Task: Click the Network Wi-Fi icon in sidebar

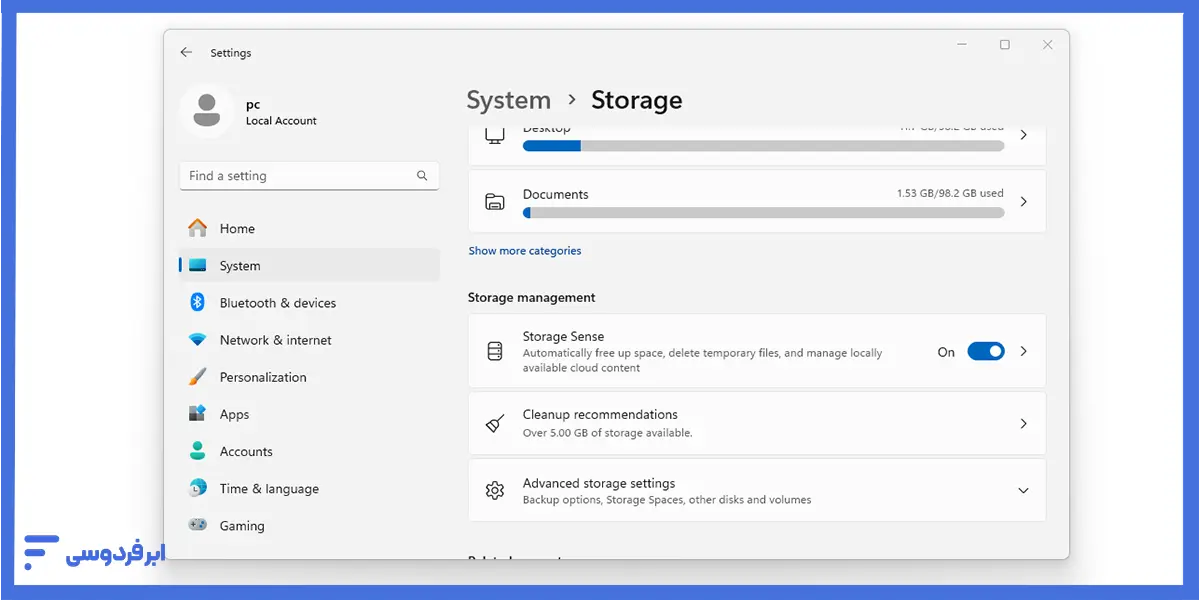Action: coord(198,340)
